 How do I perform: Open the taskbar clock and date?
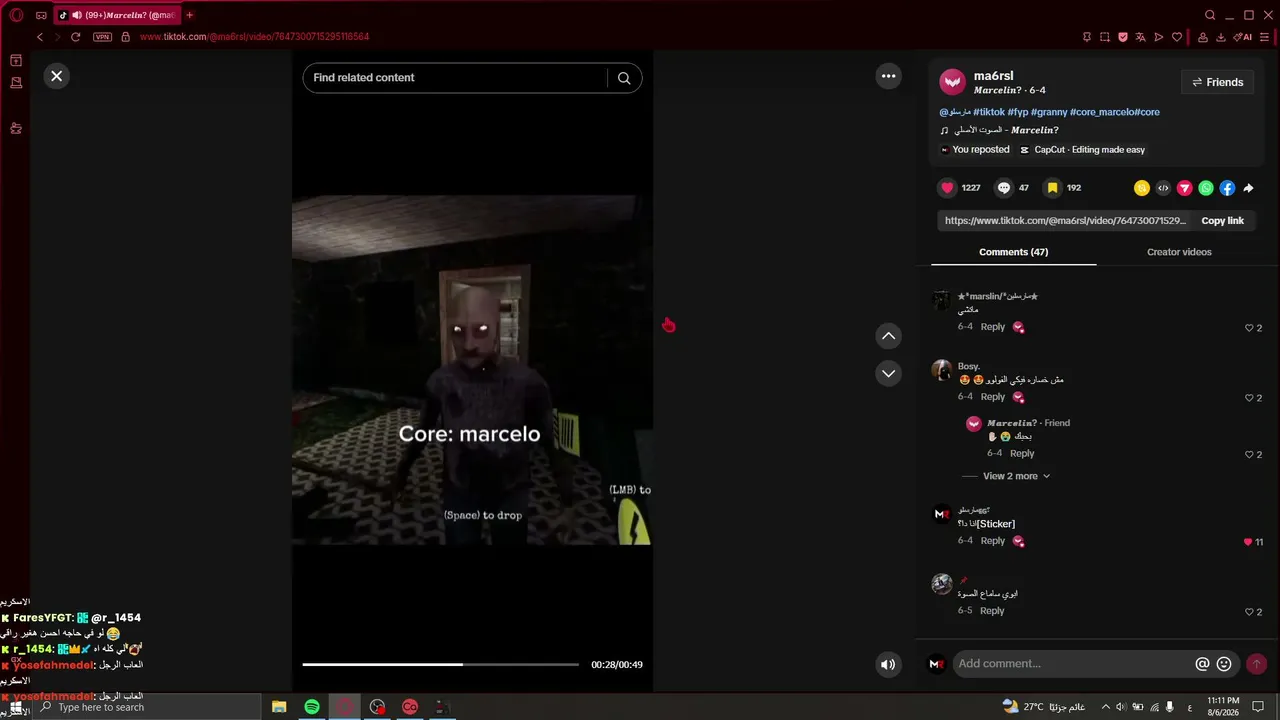coord(1223,707)
